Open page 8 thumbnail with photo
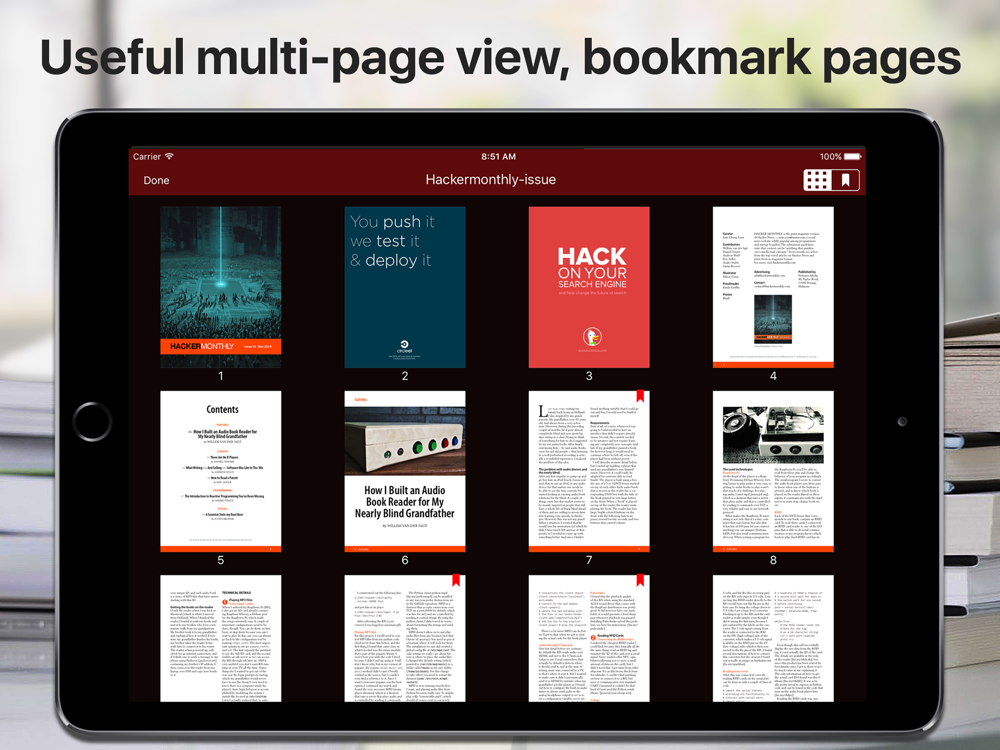 [x=773, y=471]
